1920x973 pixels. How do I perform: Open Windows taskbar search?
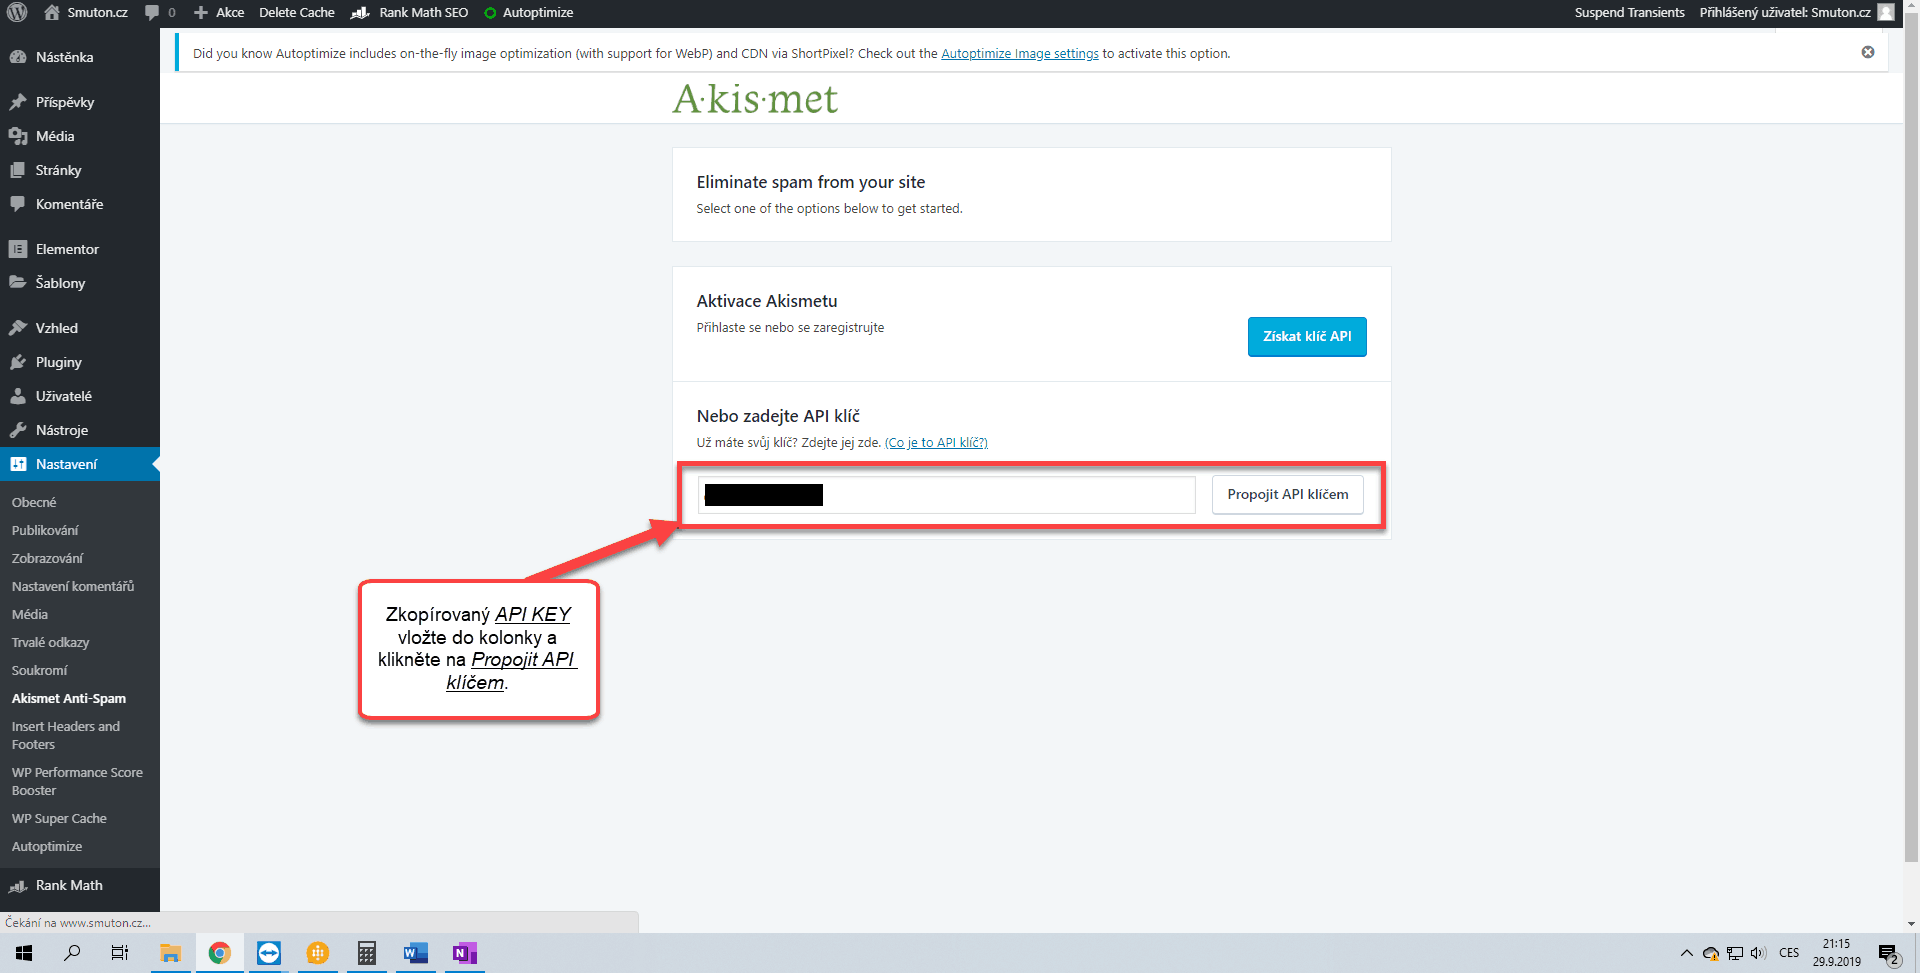pos(72,953)
